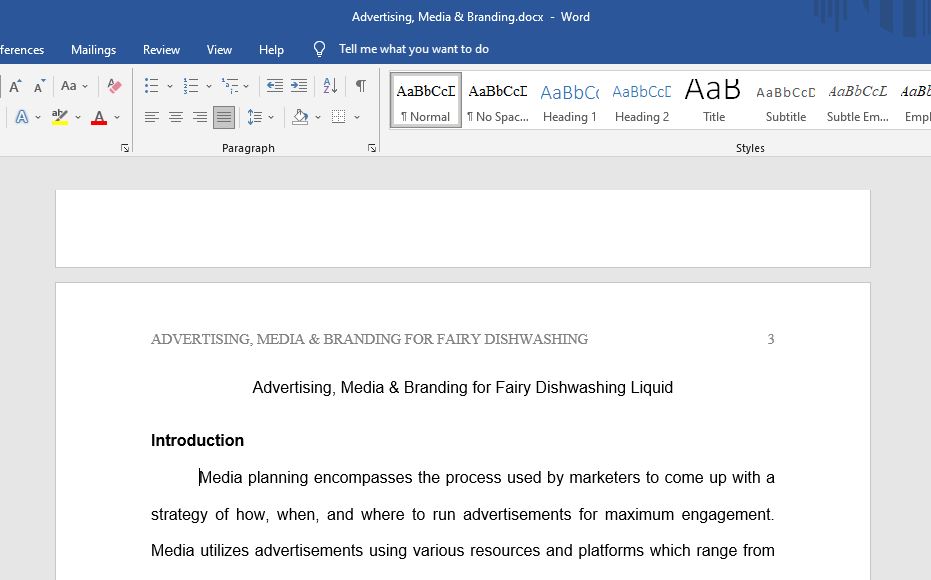931x580 pixels.
Task: Decrease paragraph indent
Action: pos(274,86)
